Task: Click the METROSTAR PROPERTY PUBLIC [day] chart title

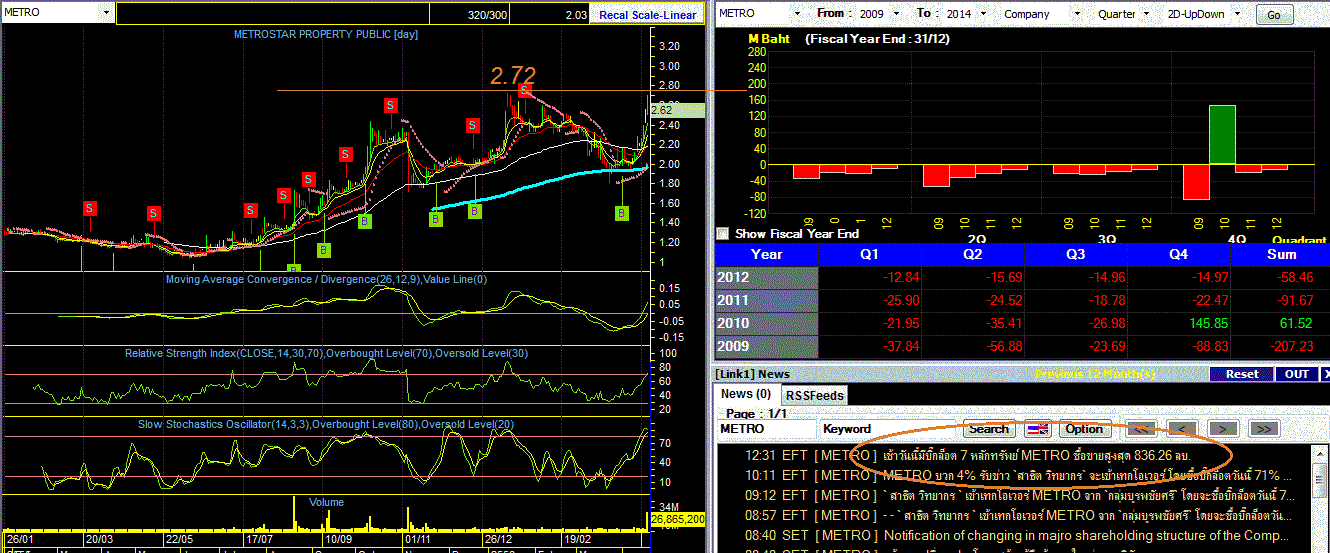Action: point(326,34)
